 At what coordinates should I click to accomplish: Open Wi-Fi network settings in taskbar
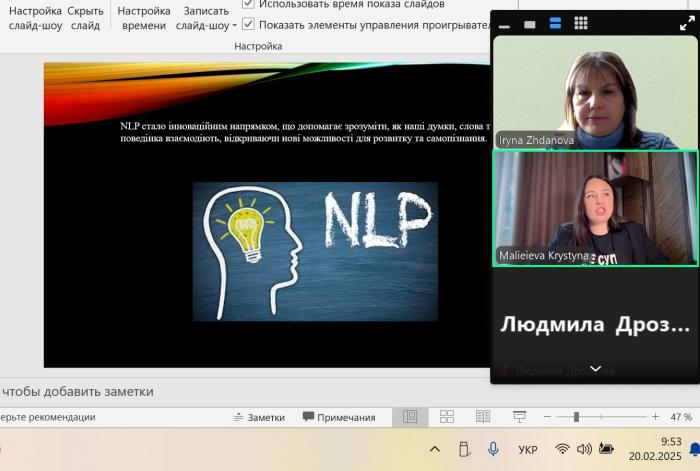[562, 449]
